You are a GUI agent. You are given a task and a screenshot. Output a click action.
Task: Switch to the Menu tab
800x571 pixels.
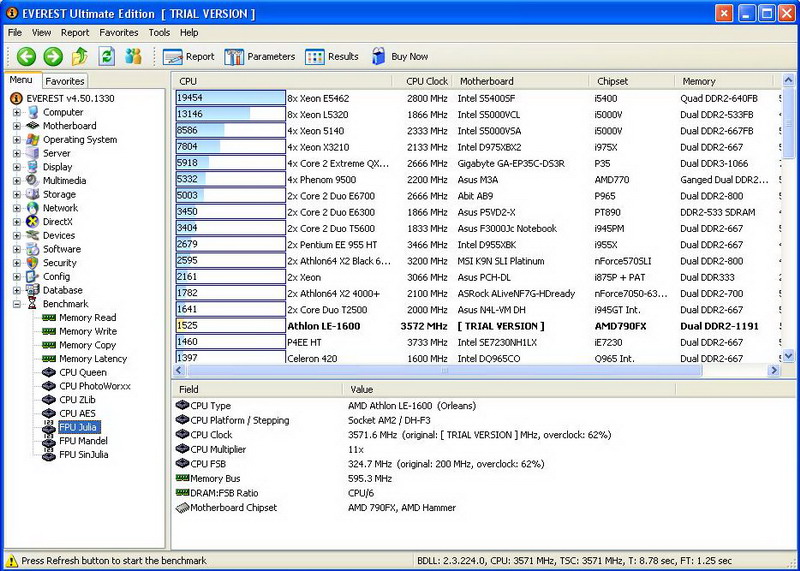click(21, 80)
